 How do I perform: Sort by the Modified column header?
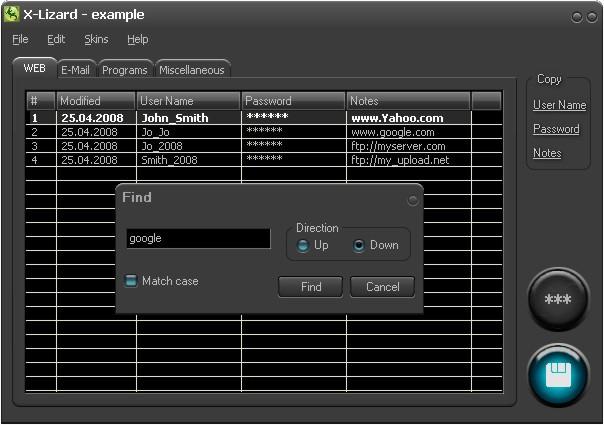(96, 101)
